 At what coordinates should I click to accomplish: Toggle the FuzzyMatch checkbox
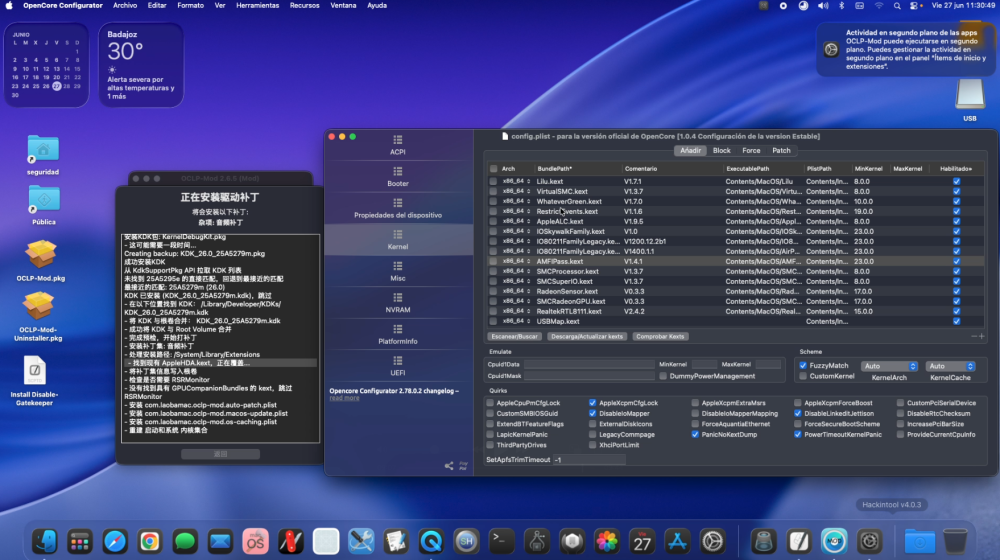pos(803,365)
